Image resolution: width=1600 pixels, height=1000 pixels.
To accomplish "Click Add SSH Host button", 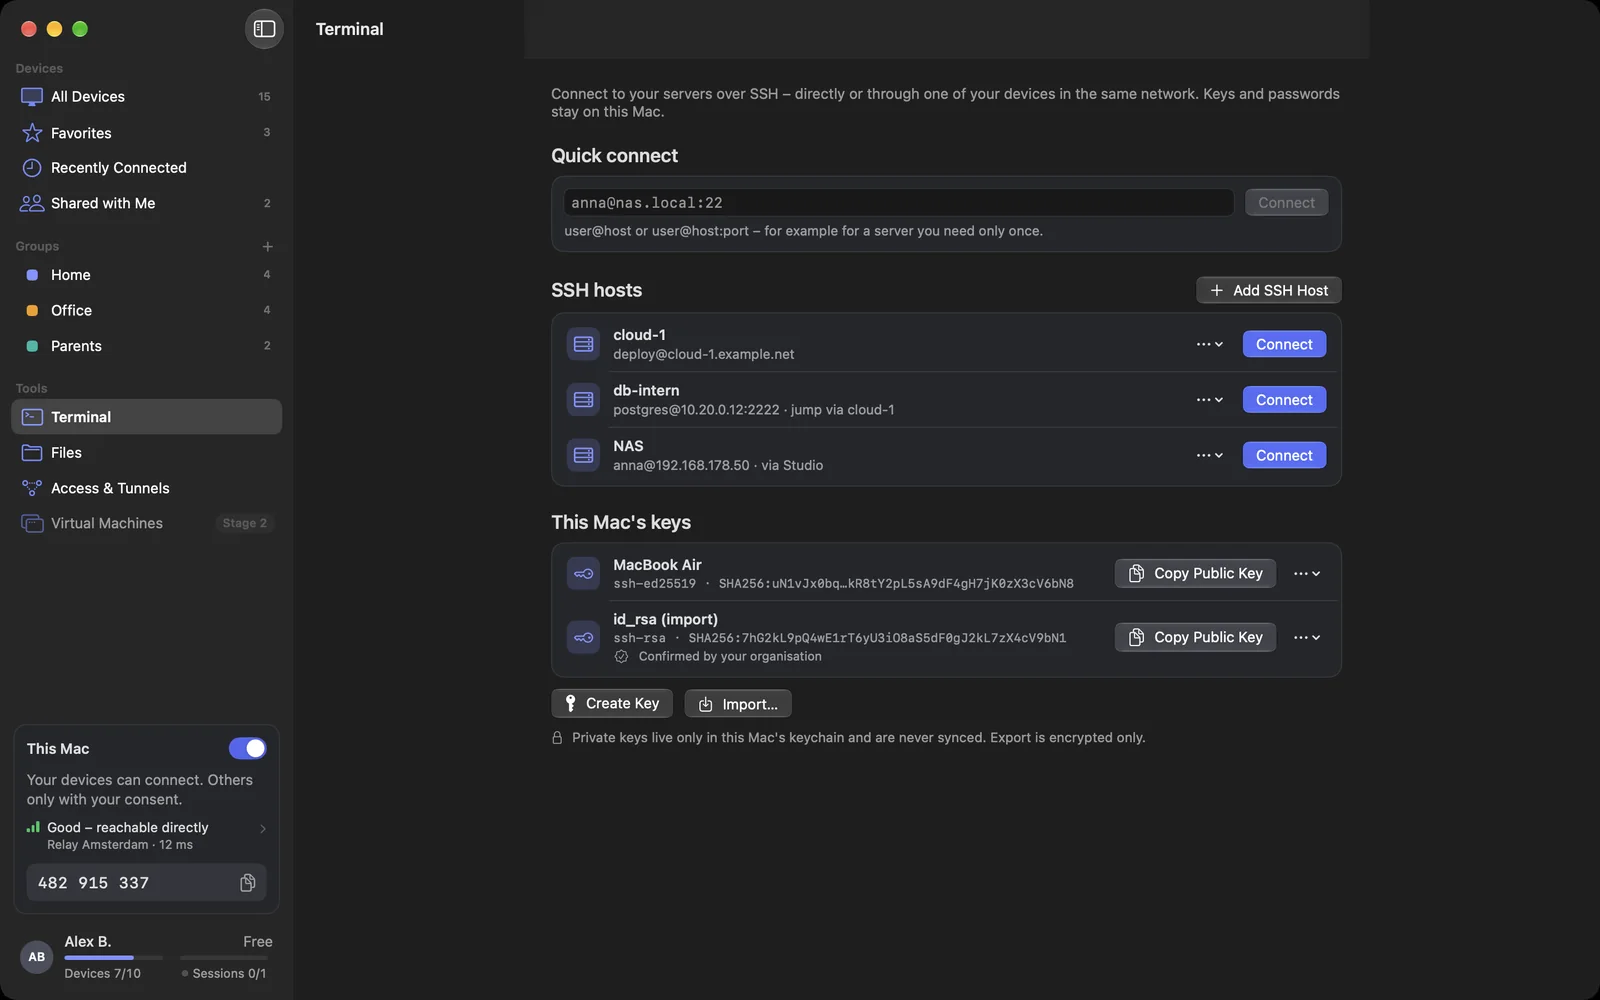I will (1268, 291).
